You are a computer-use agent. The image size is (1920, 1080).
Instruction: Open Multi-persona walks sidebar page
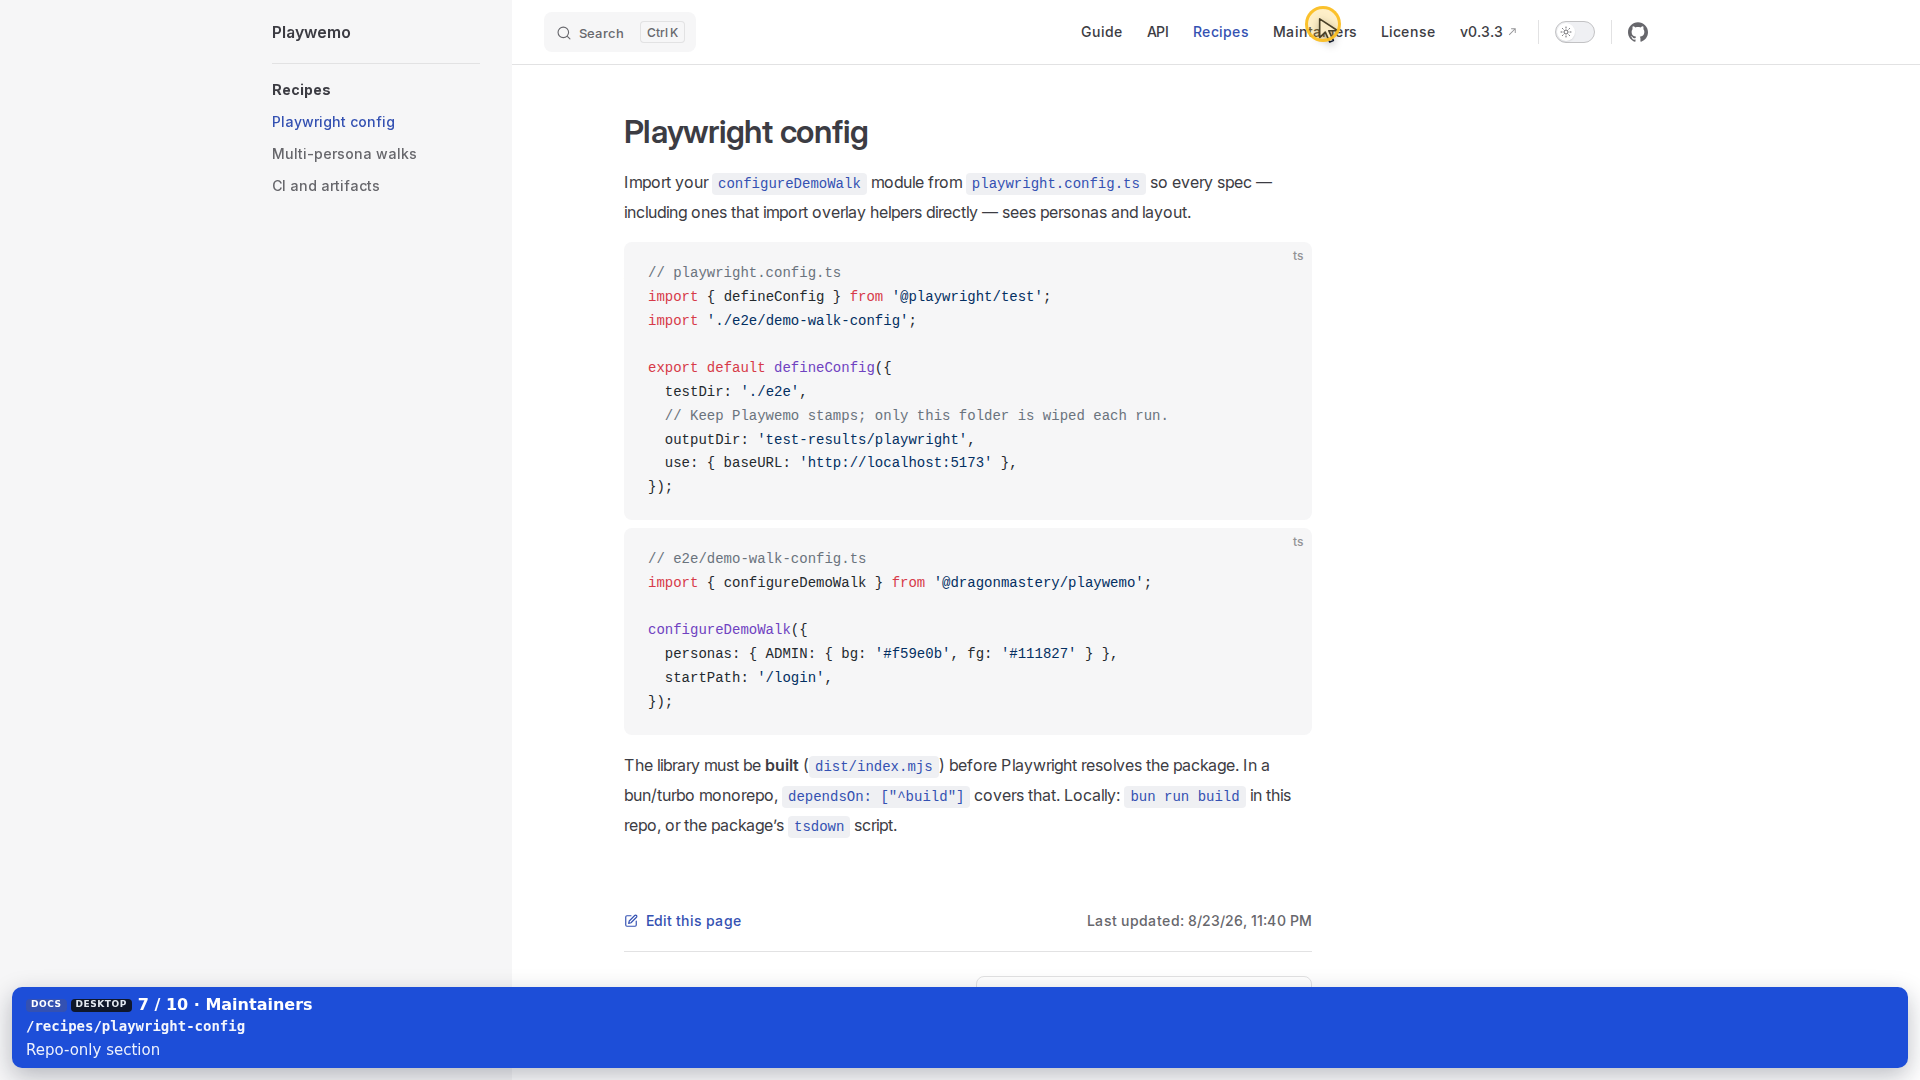344,154
